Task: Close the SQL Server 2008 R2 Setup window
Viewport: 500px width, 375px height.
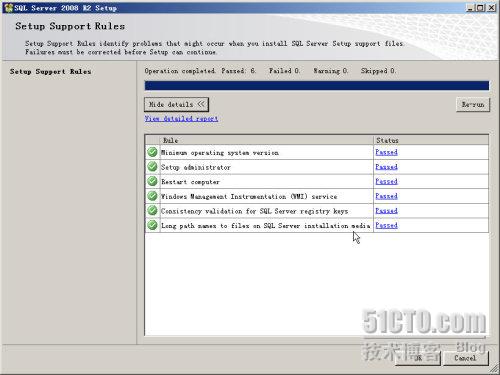Action: 491,8
